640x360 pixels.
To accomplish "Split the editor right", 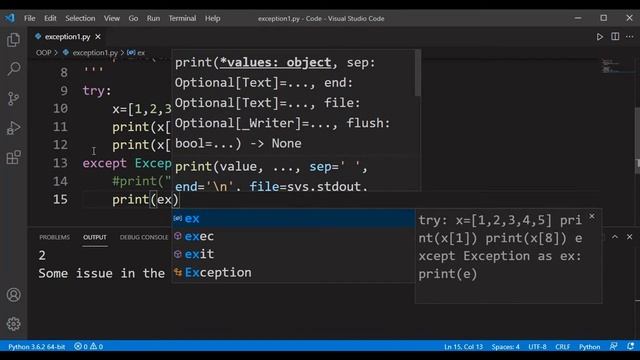I will (x=615, y=36).
